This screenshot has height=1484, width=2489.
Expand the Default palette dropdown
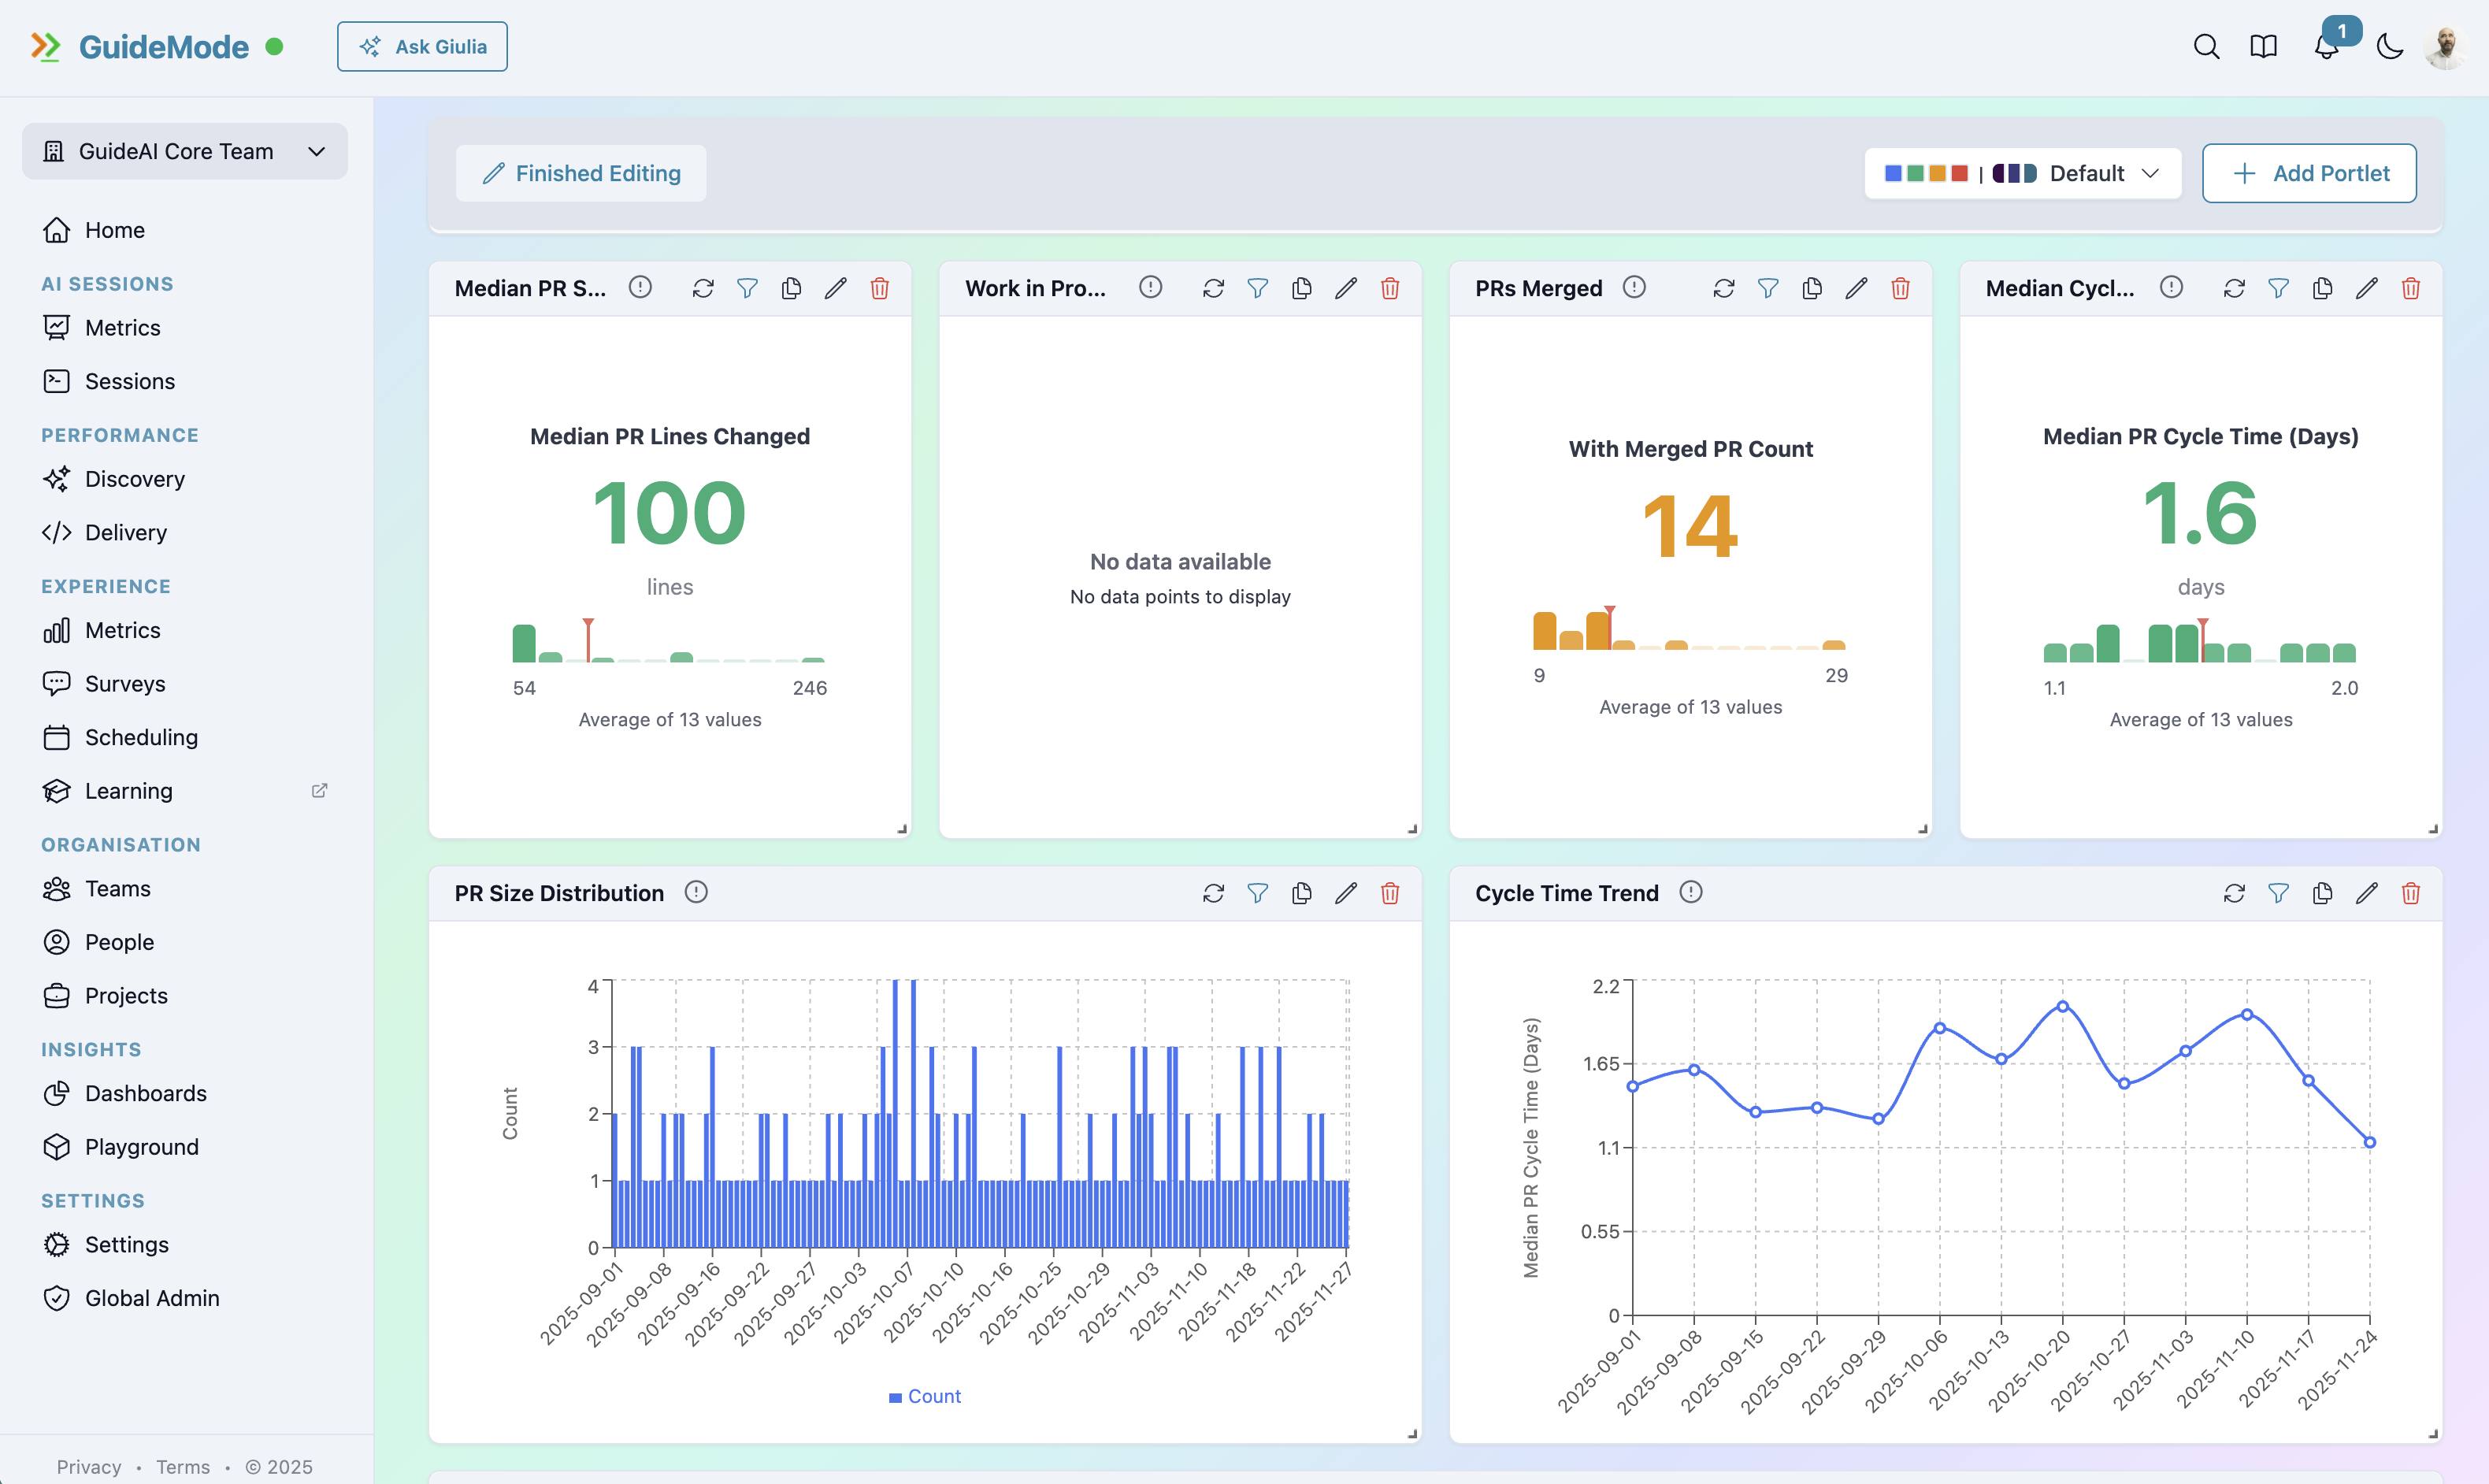[x=2151, y=172]
